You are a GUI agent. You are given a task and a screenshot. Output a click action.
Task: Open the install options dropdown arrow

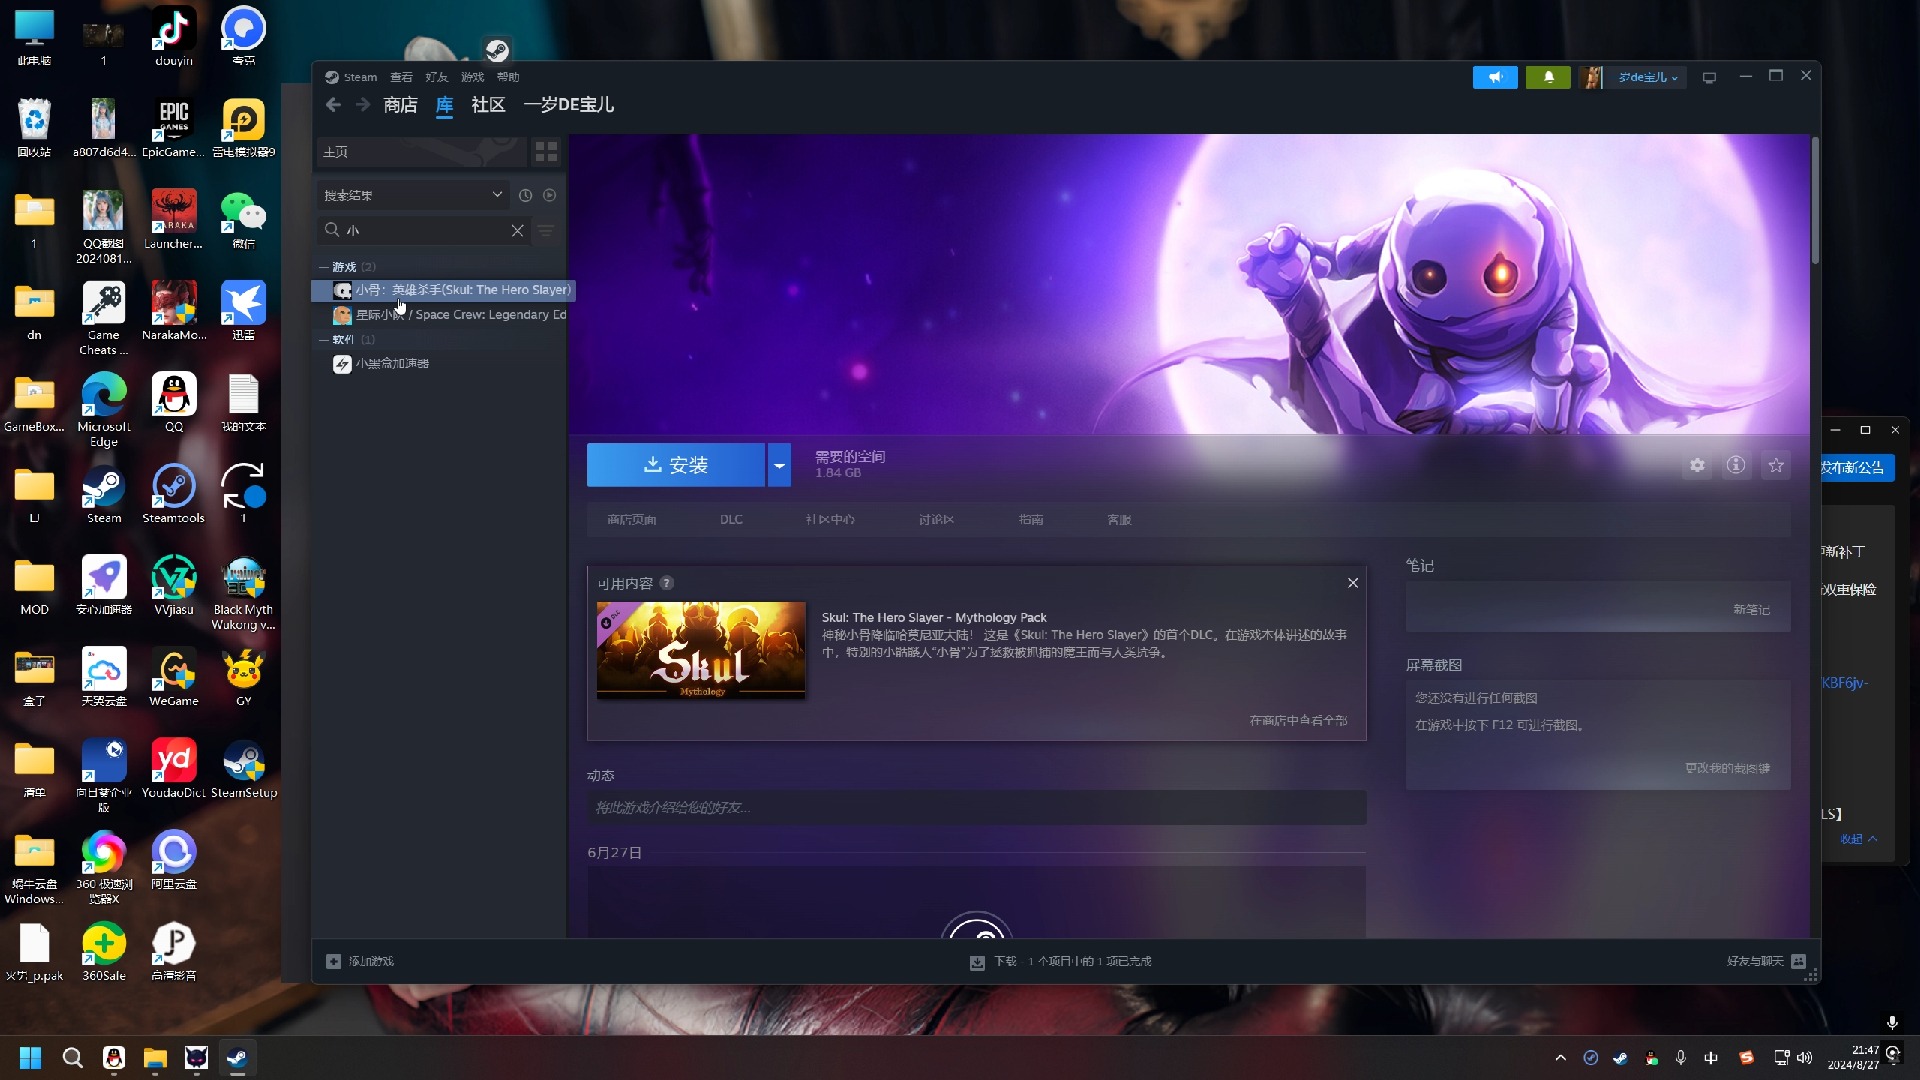click(x=779, y=465)
